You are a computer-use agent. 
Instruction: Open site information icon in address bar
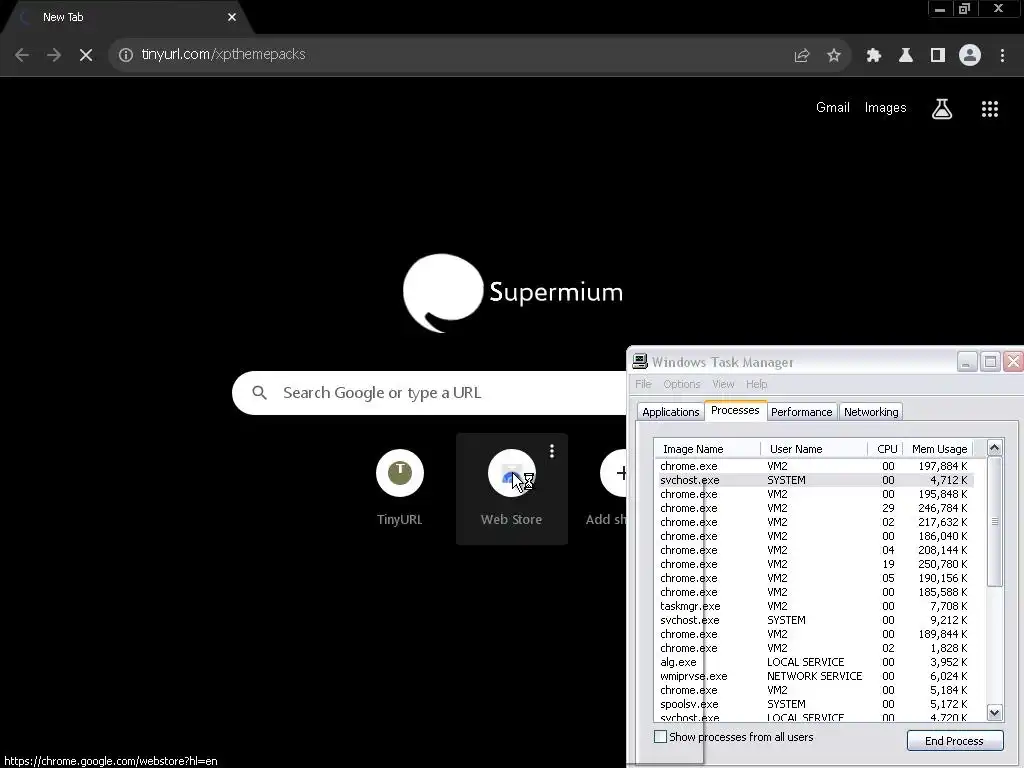click(x=125, y=55)
